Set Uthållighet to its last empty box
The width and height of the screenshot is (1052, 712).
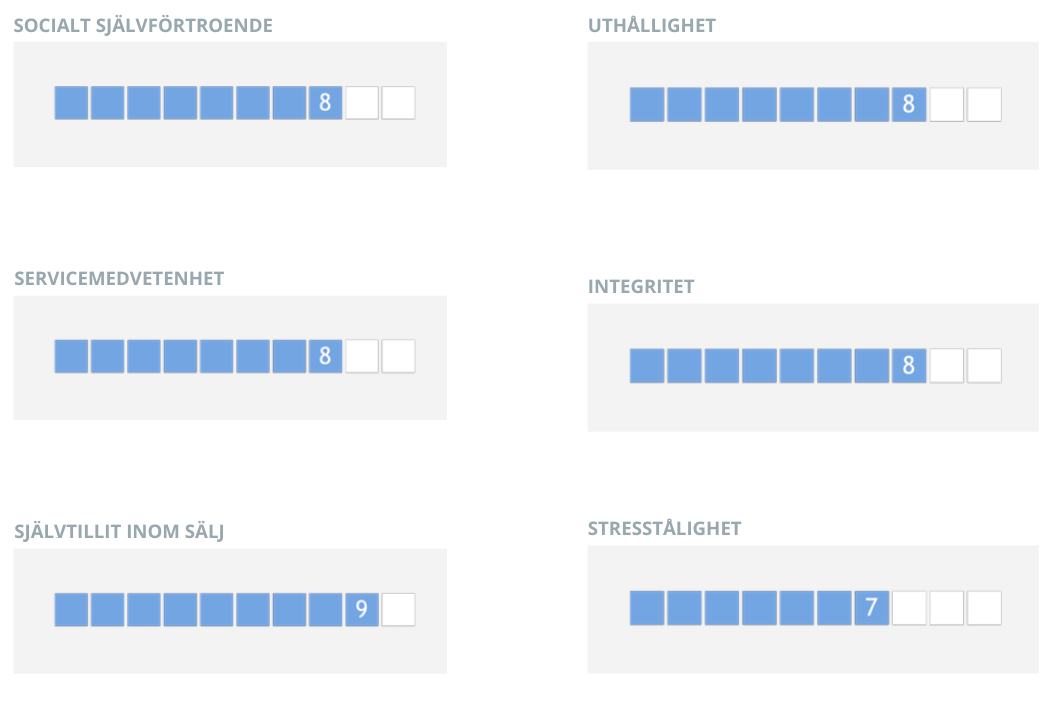click(984, 105)
